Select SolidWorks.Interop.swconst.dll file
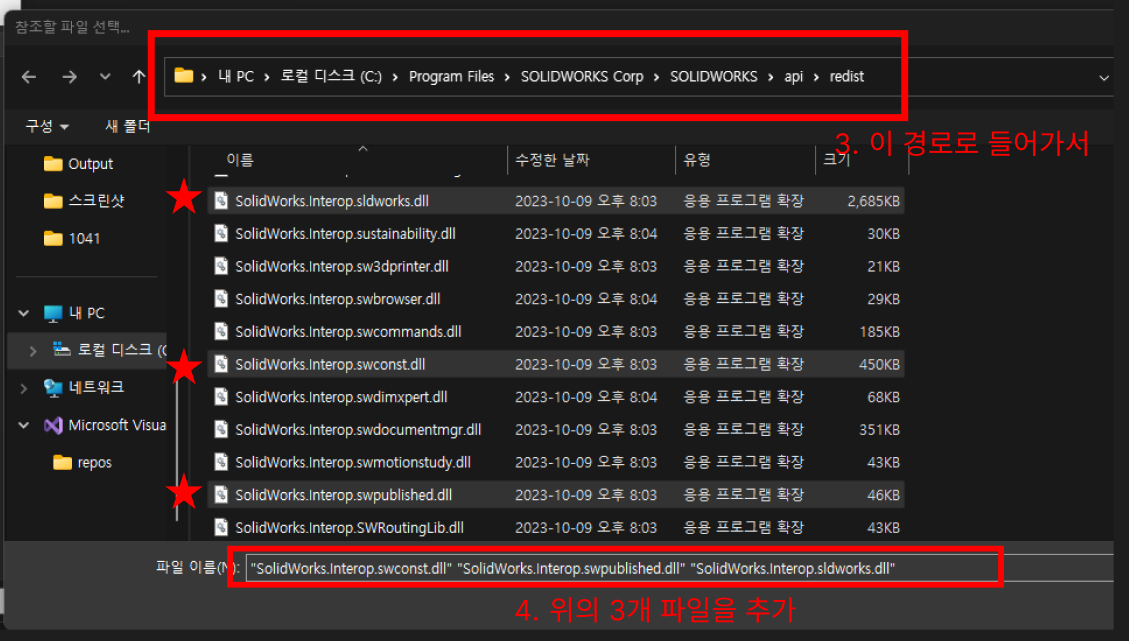Image resolution: width=1129 pixels, height=641 pixels. tap(556, 364)
